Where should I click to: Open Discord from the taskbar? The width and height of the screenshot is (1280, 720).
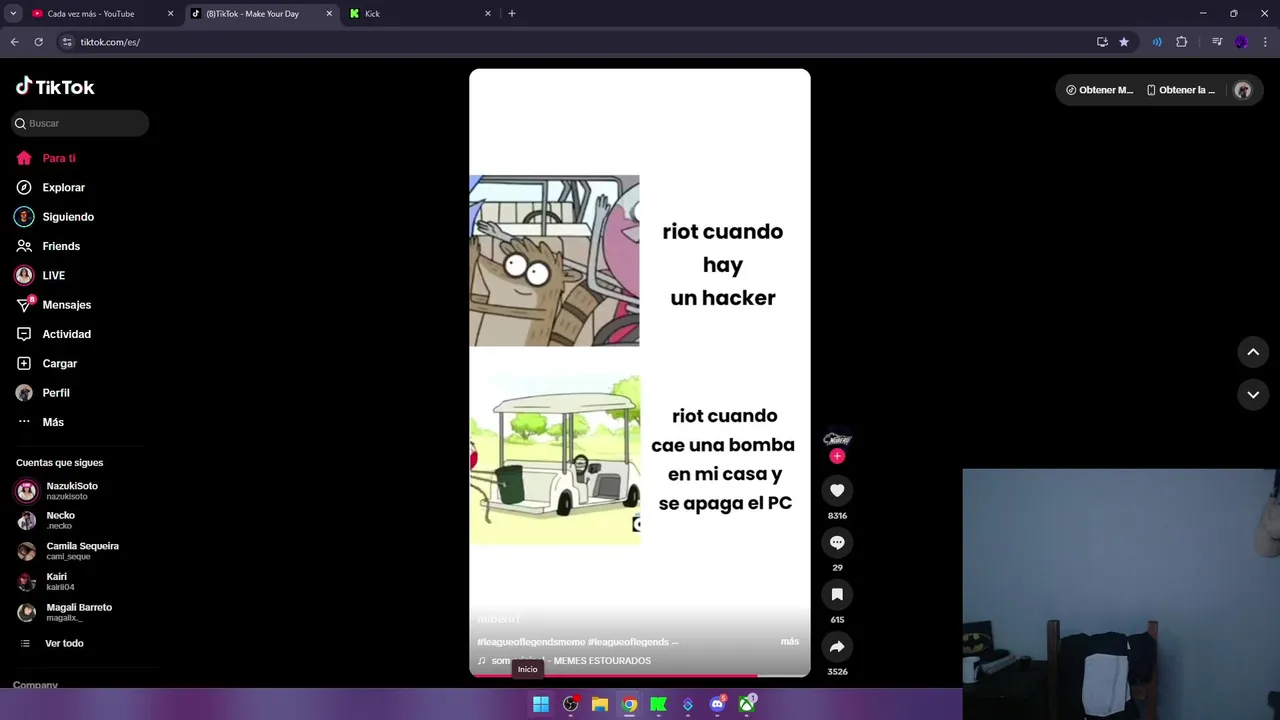pyautogui.click(x=717, y=704)
